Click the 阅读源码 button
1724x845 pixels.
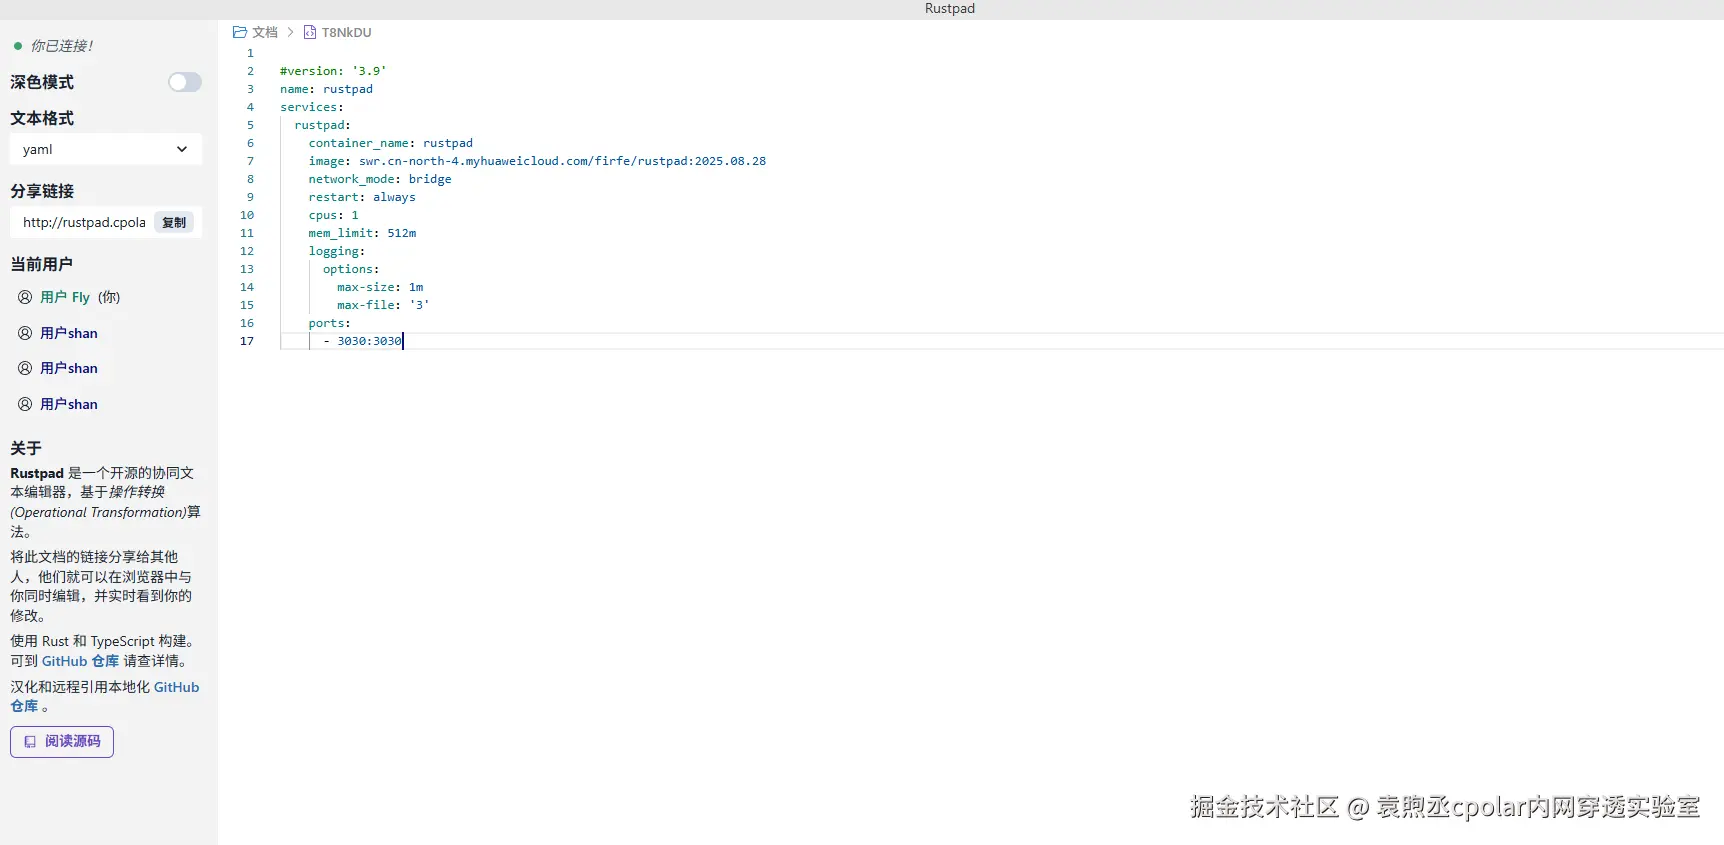62,742
